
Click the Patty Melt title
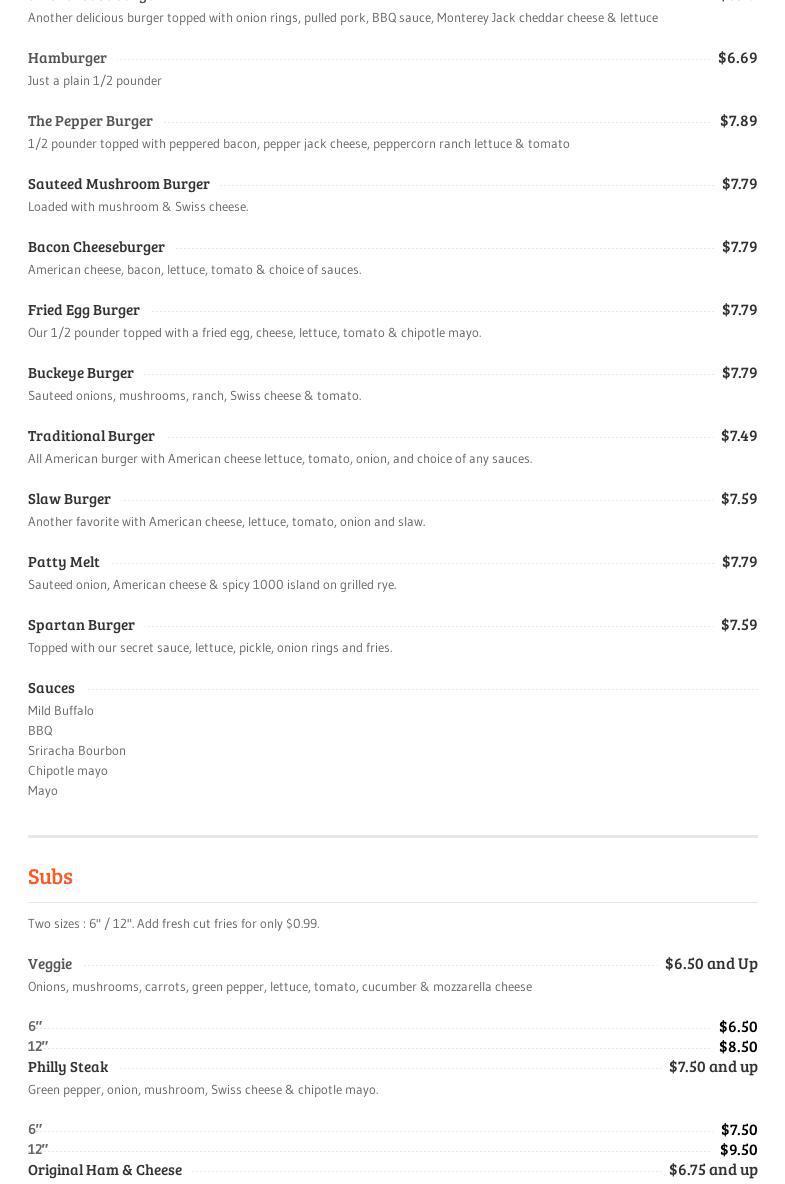point(64,562)
